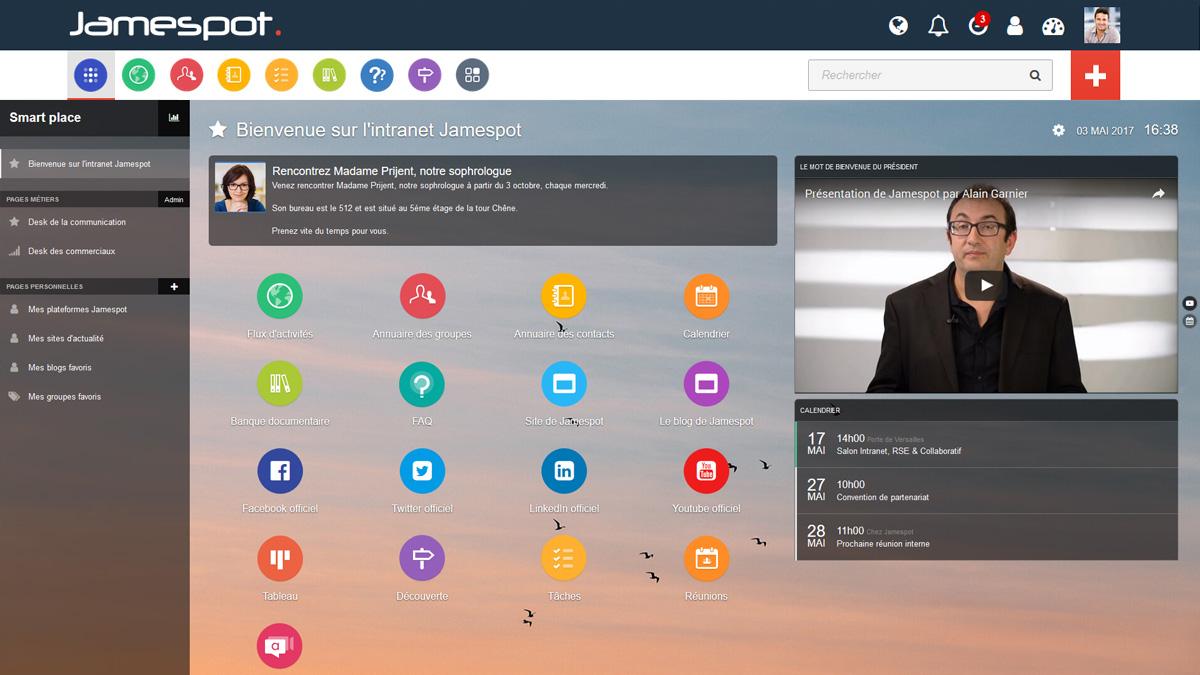Open the orange tasks checklist icon in toolbar
This screenshot has height=675, width=1200.
(x=281, y=75)
